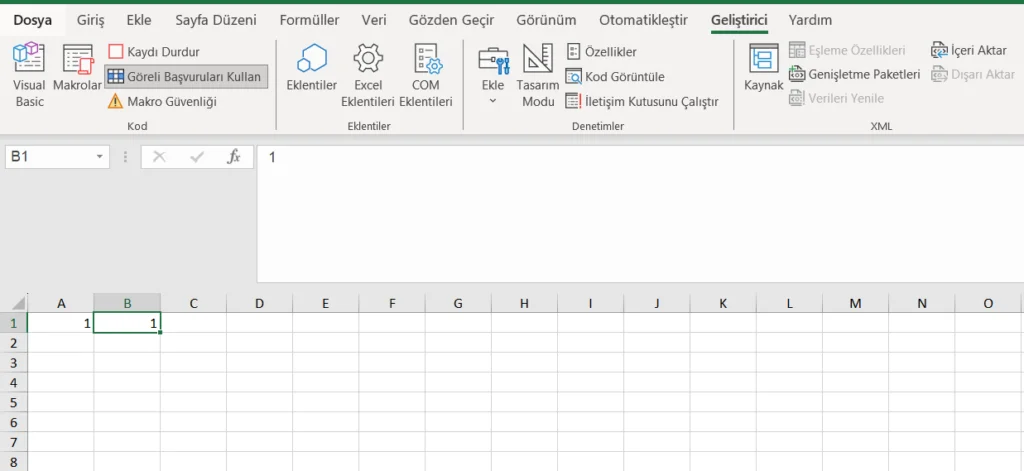This screenshot has height=471, width=1024.
Task: Select row 1 header
Action: [14, 323]
